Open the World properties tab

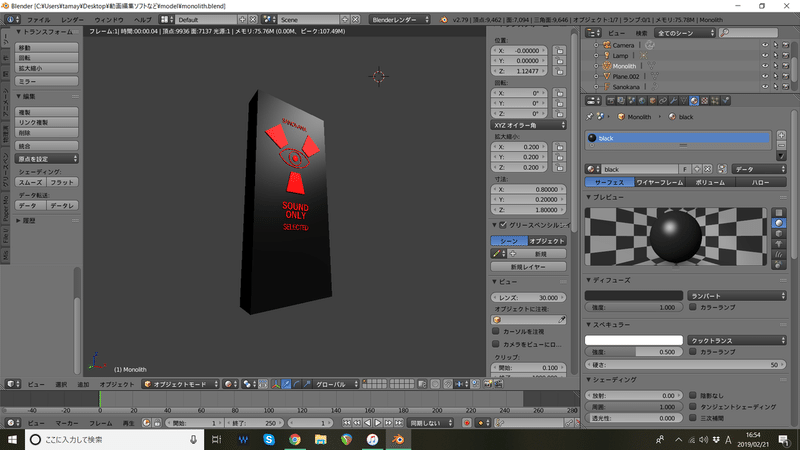pyautogui.click(x=642, y=101)
